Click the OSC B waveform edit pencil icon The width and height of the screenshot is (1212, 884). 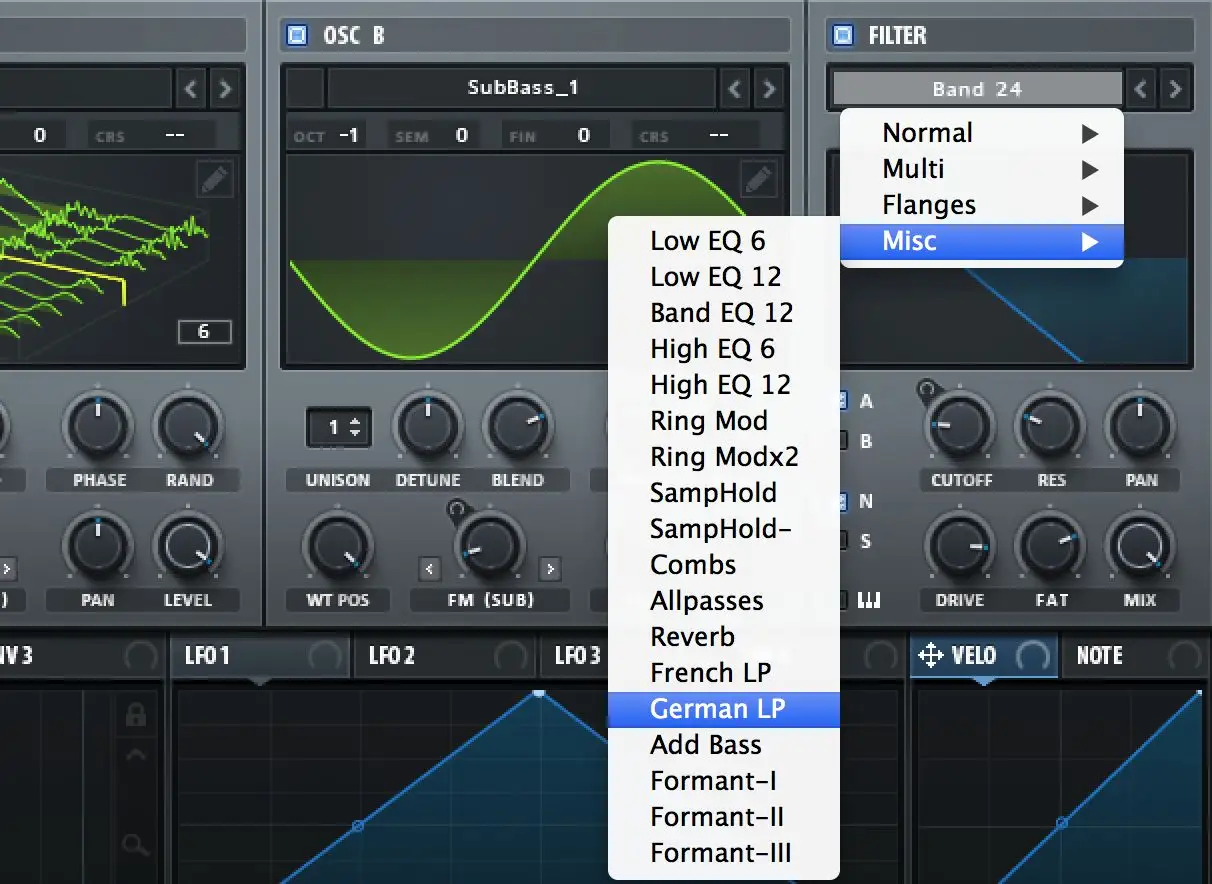coord(758,180)
